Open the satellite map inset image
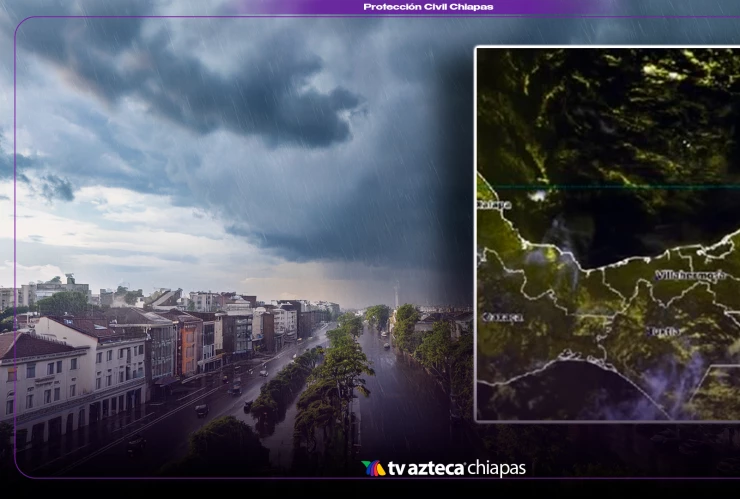 click(x=607, y=234)
